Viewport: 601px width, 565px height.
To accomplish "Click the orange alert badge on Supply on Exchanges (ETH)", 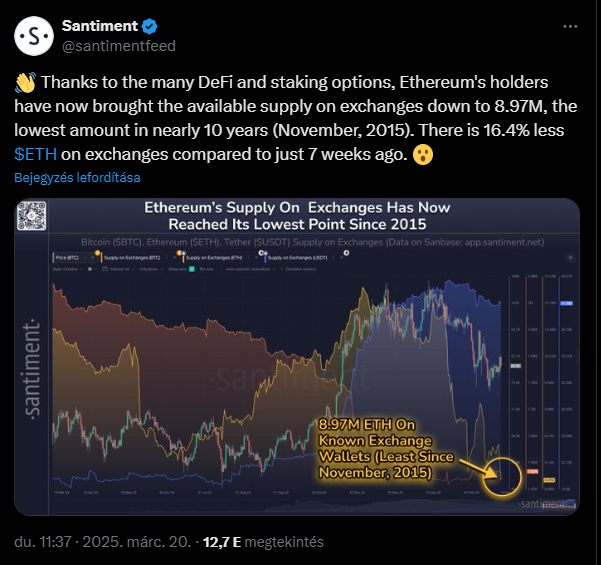I will [179, 253].
